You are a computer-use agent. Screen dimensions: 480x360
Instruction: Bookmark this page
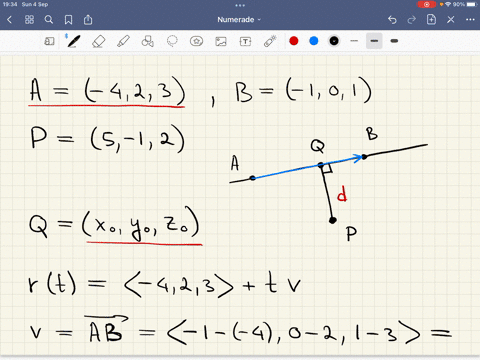click(68, 20)
